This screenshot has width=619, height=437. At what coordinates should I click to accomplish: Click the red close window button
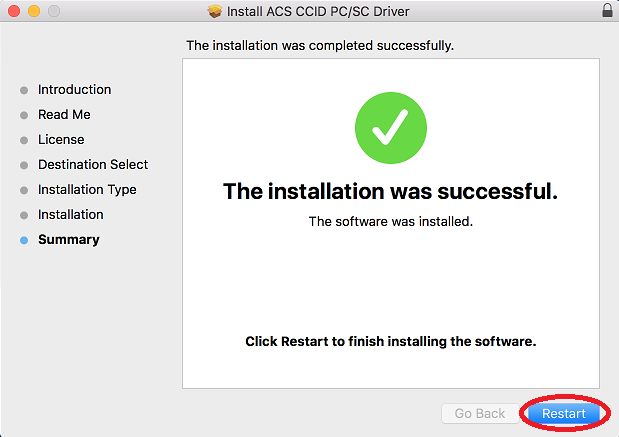pos(14,11)
